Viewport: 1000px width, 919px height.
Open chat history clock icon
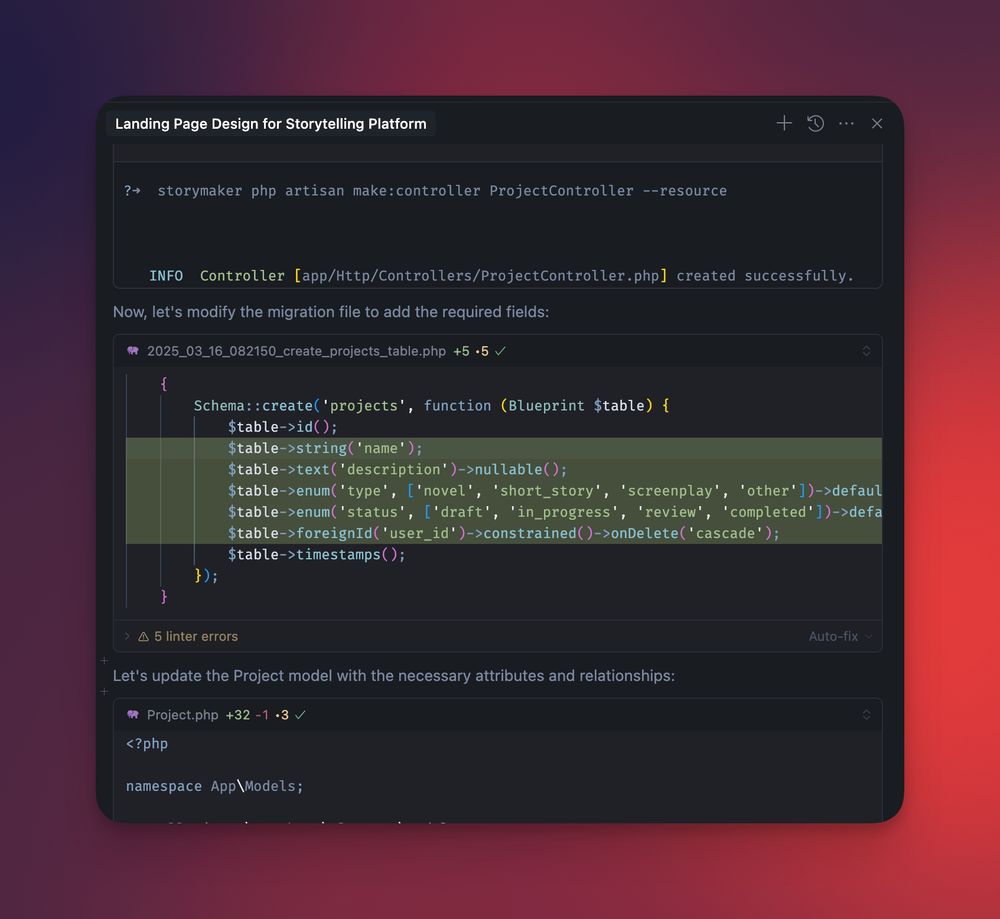pyautogui.click(x=815, y=123)
